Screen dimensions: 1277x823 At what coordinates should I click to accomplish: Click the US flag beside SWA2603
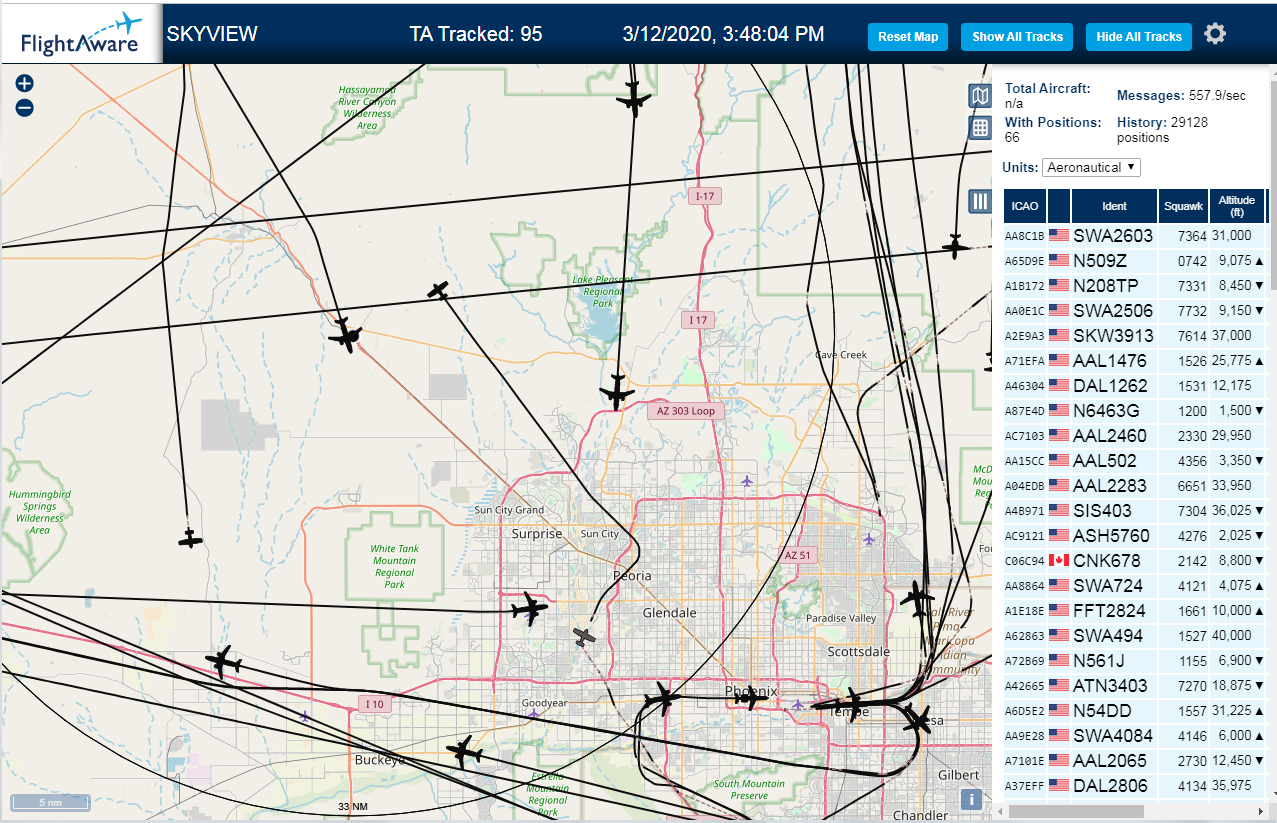pyautogui.click(x=1059, y=236)
